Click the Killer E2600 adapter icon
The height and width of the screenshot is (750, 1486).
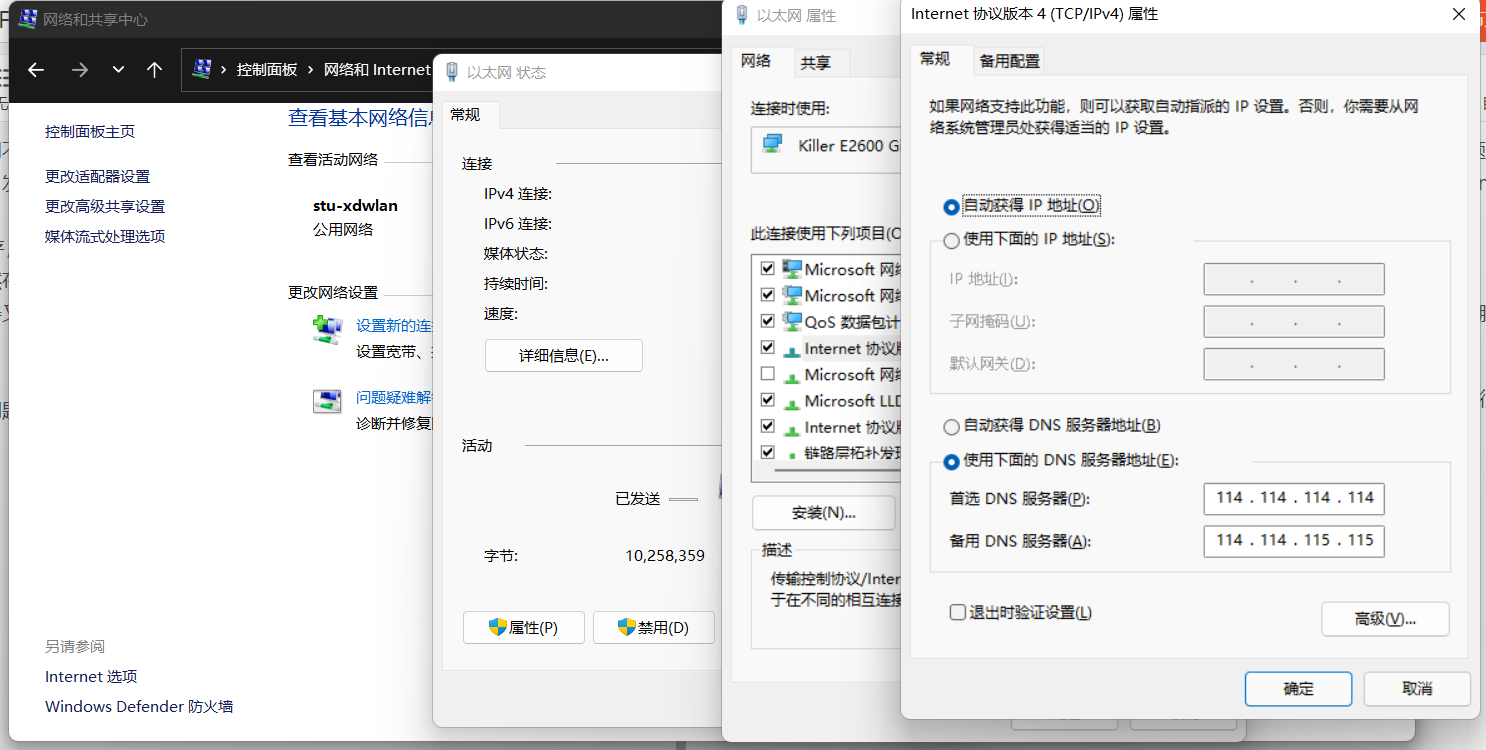click(x=772, y=145)
